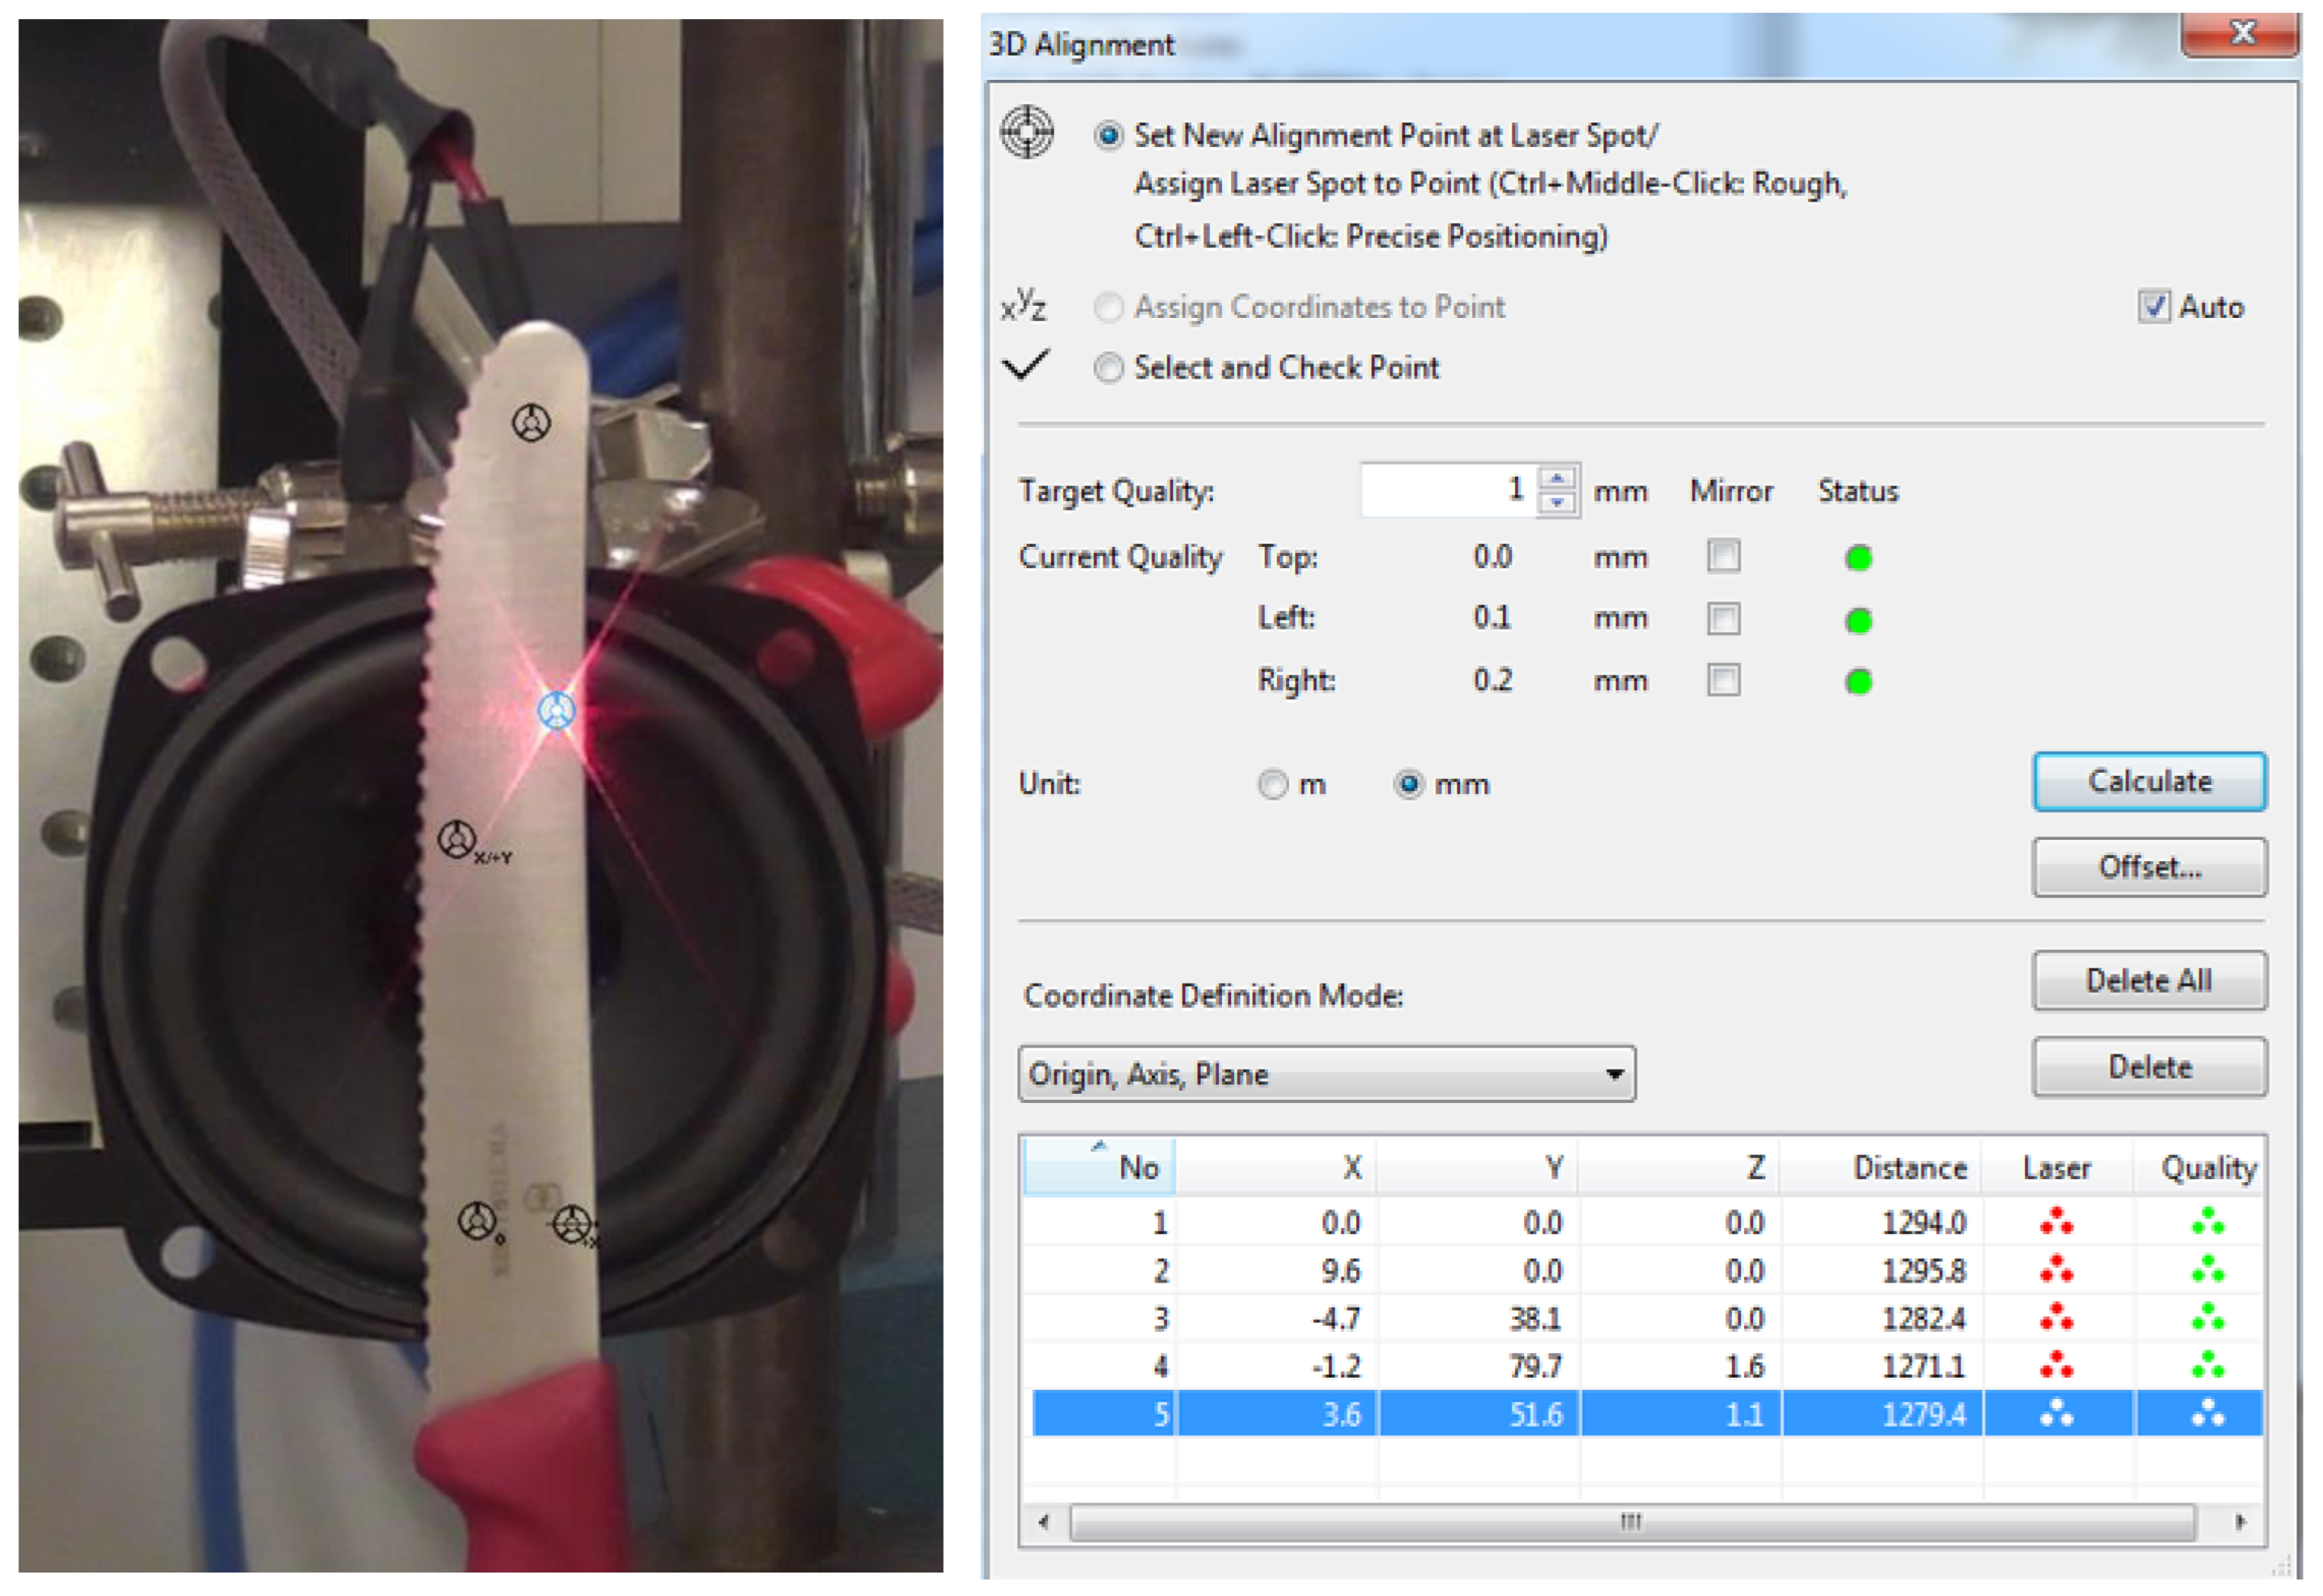Sort table by Distance column header
Image resolution: width=2323 pixels, height=1596 pixels.
pyautogui.click(x=1882, y=1166)
